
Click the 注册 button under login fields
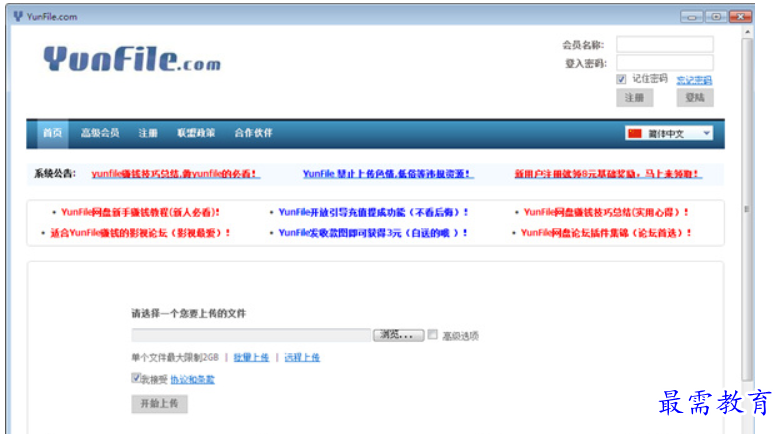[635, 98]
